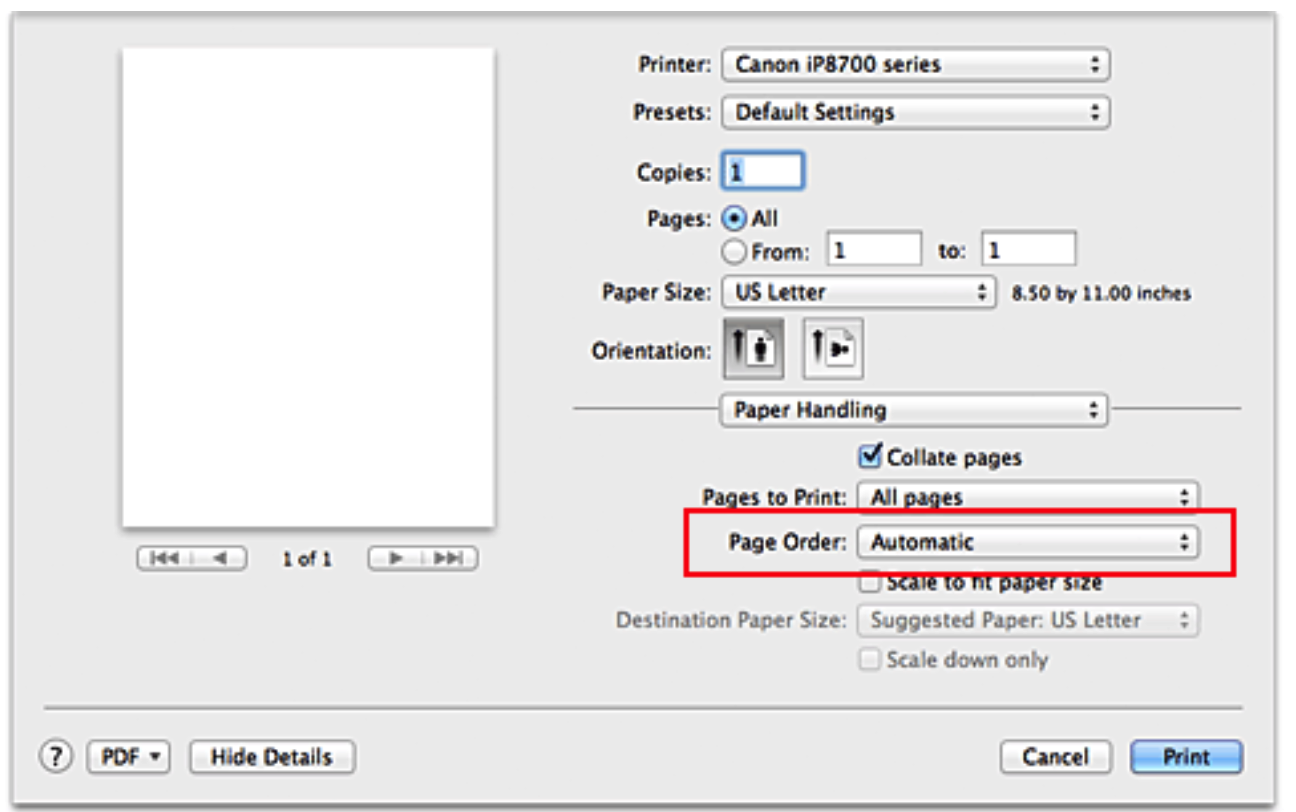Image resolution: width=1296 pixels, height=812 pixels.
Task: Open the Printer dropdown Canon iP8700 series
Action: (x=916, y=65)
